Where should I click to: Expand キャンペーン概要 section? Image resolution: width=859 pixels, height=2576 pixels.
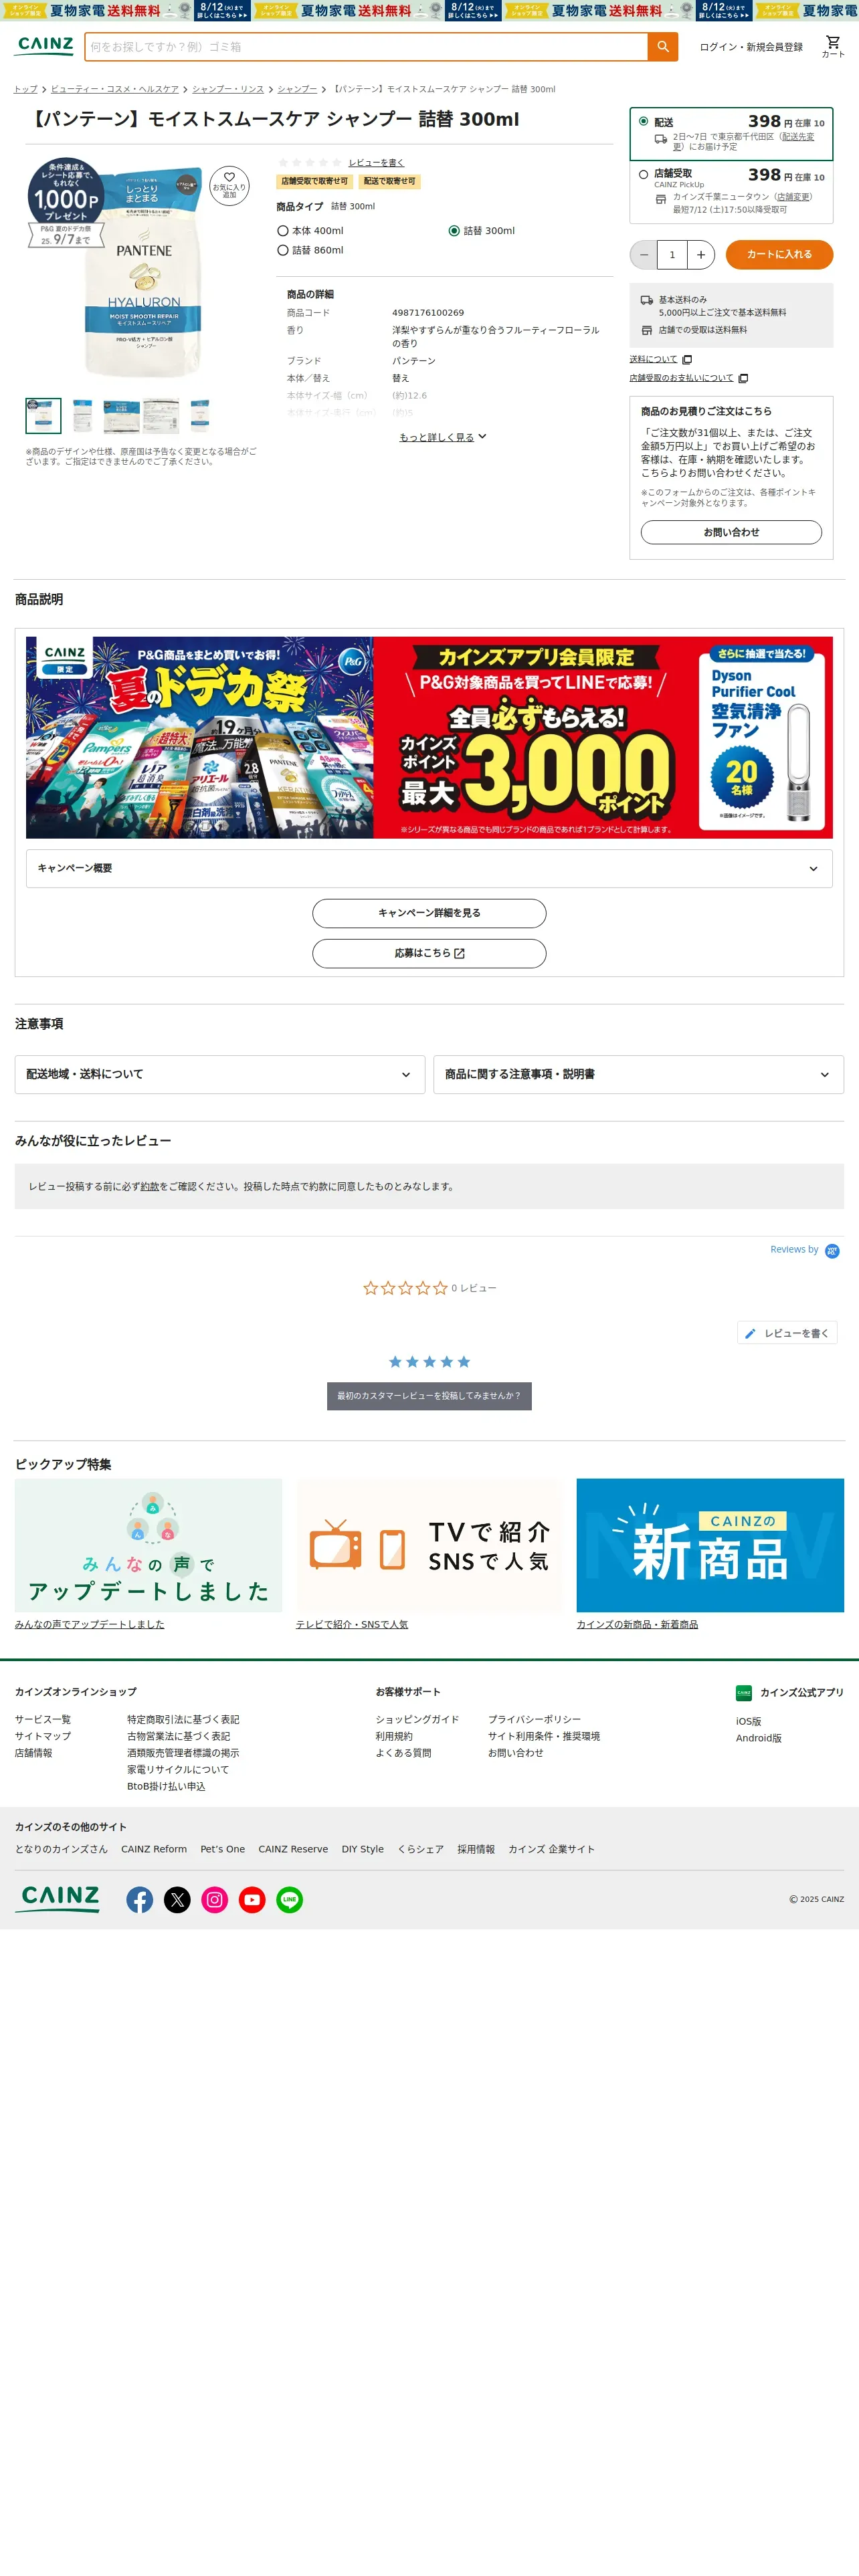(429, 868)
